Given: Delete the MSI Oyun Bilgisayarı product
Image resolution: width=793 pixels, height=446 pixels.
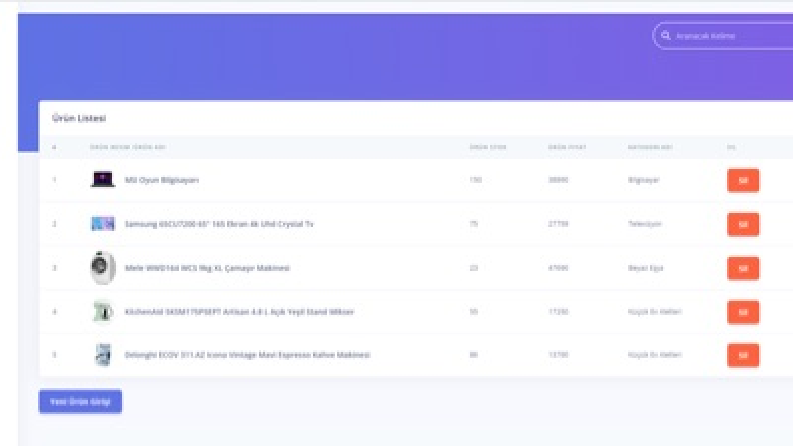Looking at the screenshot, I should pos(743,181).
